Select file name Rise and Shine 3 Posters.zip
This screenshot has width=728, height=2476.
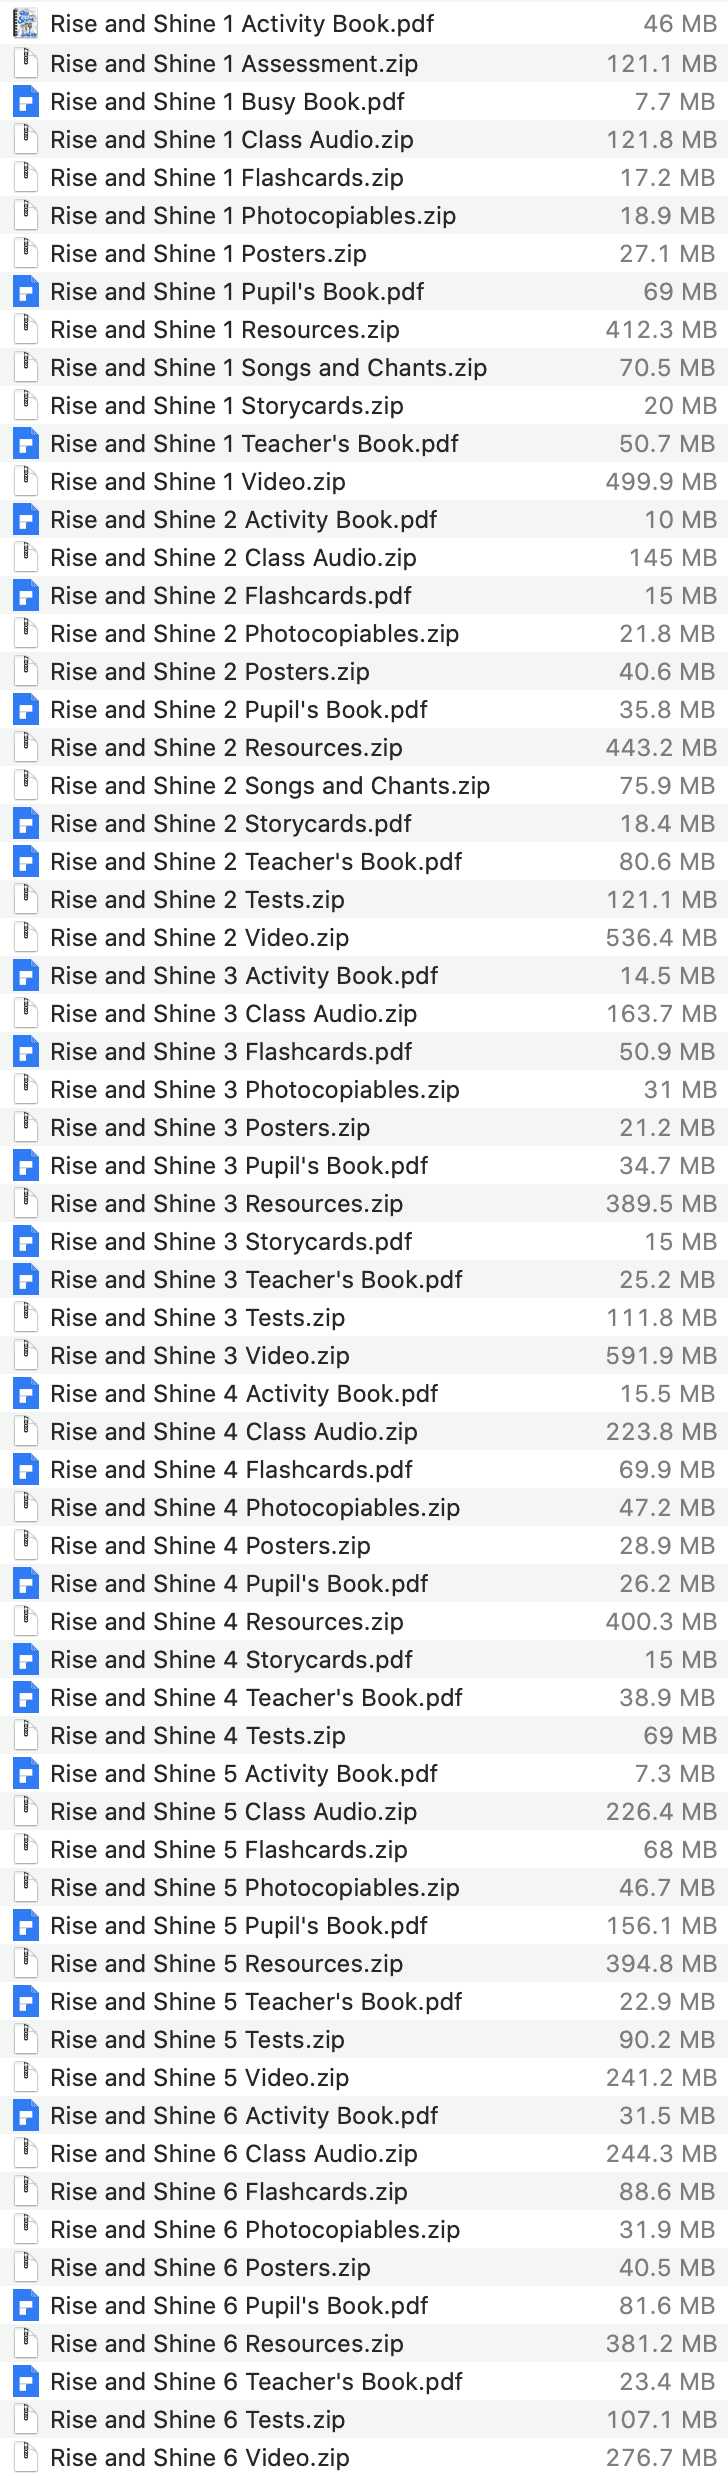[x=210, y=1128]
